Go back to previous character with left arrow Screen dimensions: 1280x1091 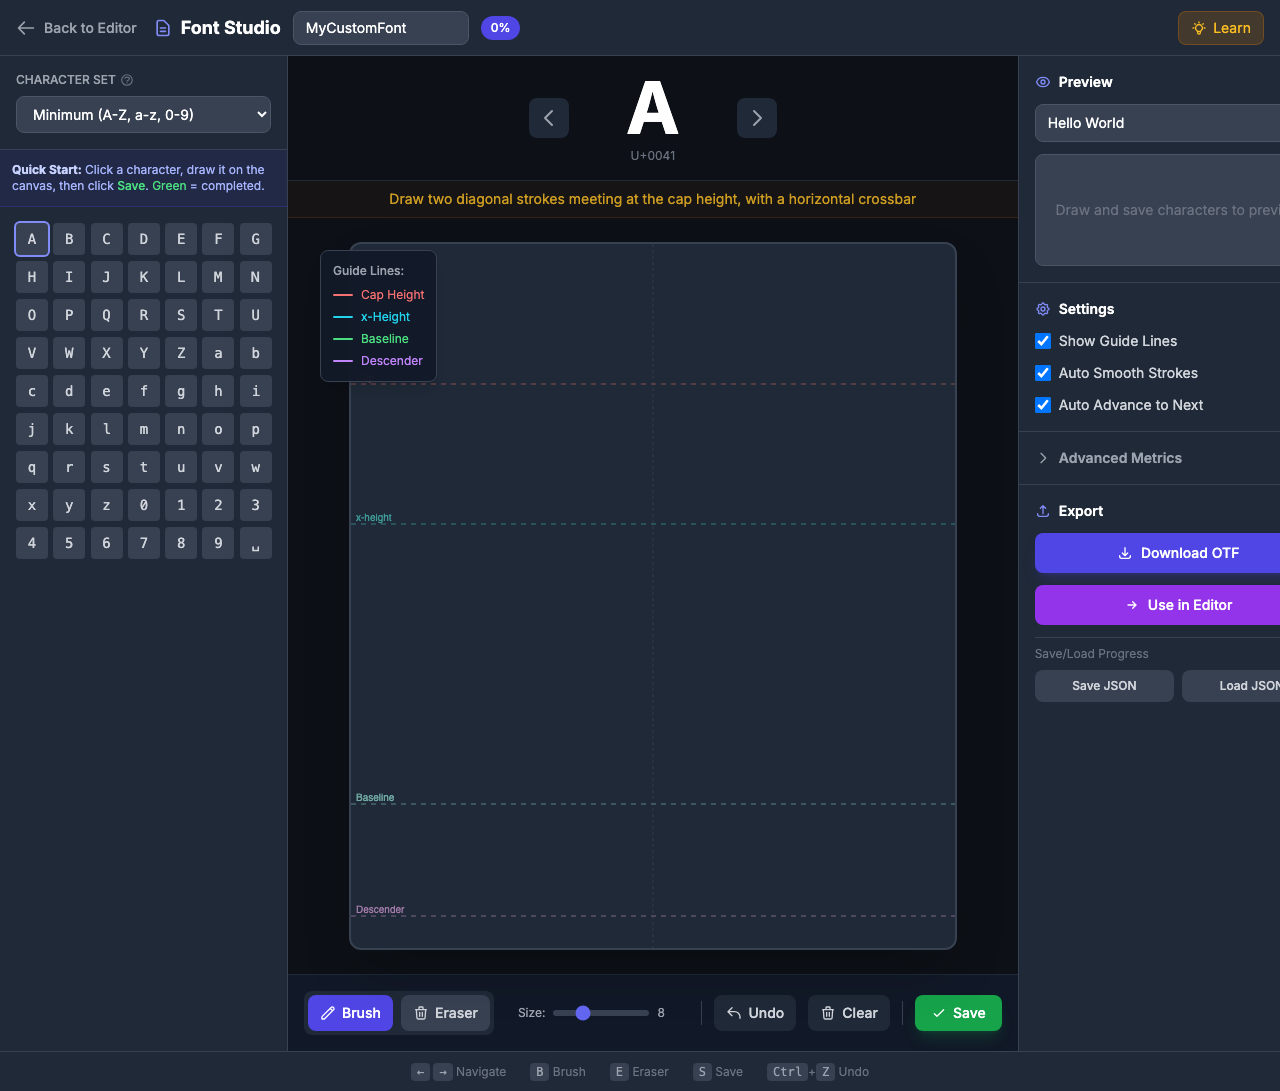click(549, 118)
